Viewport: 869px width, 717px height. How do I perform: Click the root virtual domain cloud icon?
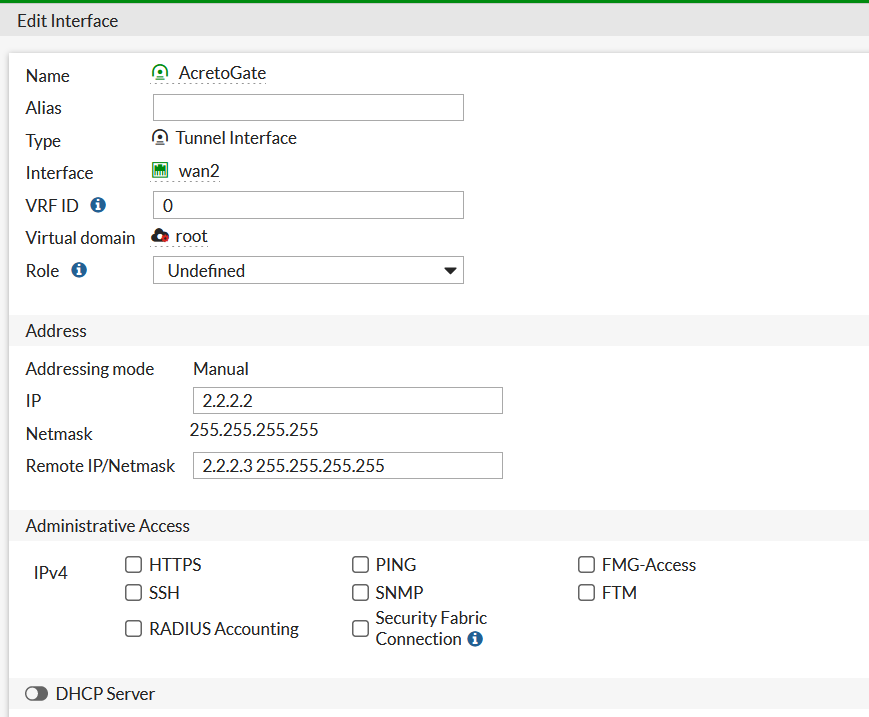click(x=160, y=236)
